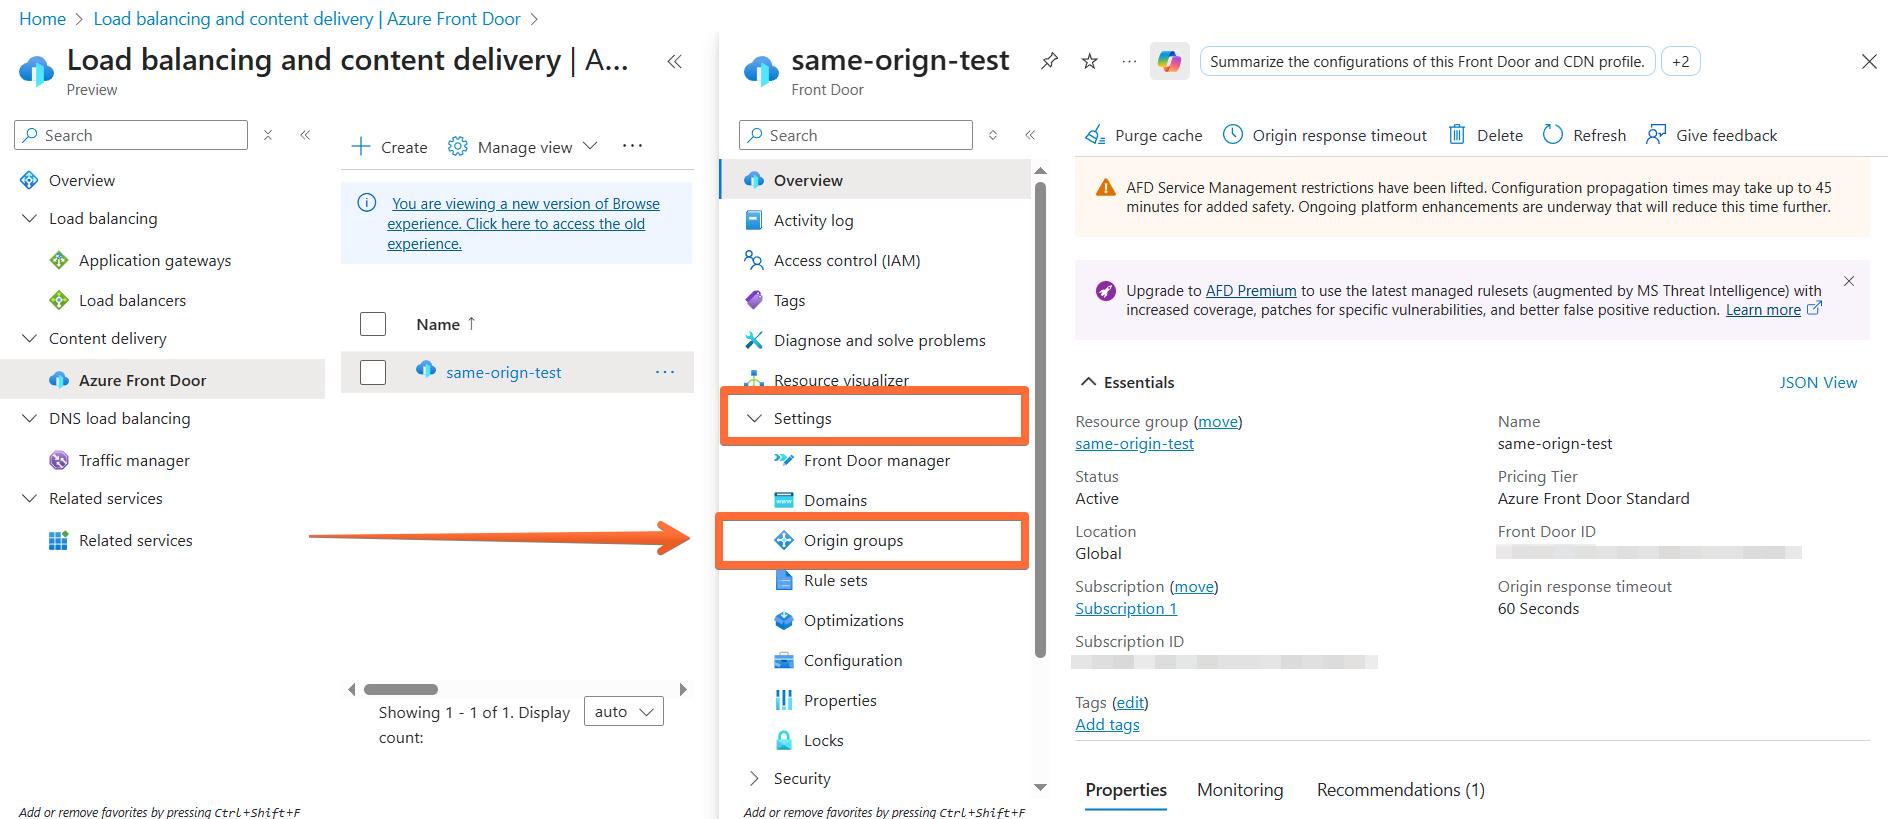Open the Diagnose and solve problems icon

click(x=754, y=340)
